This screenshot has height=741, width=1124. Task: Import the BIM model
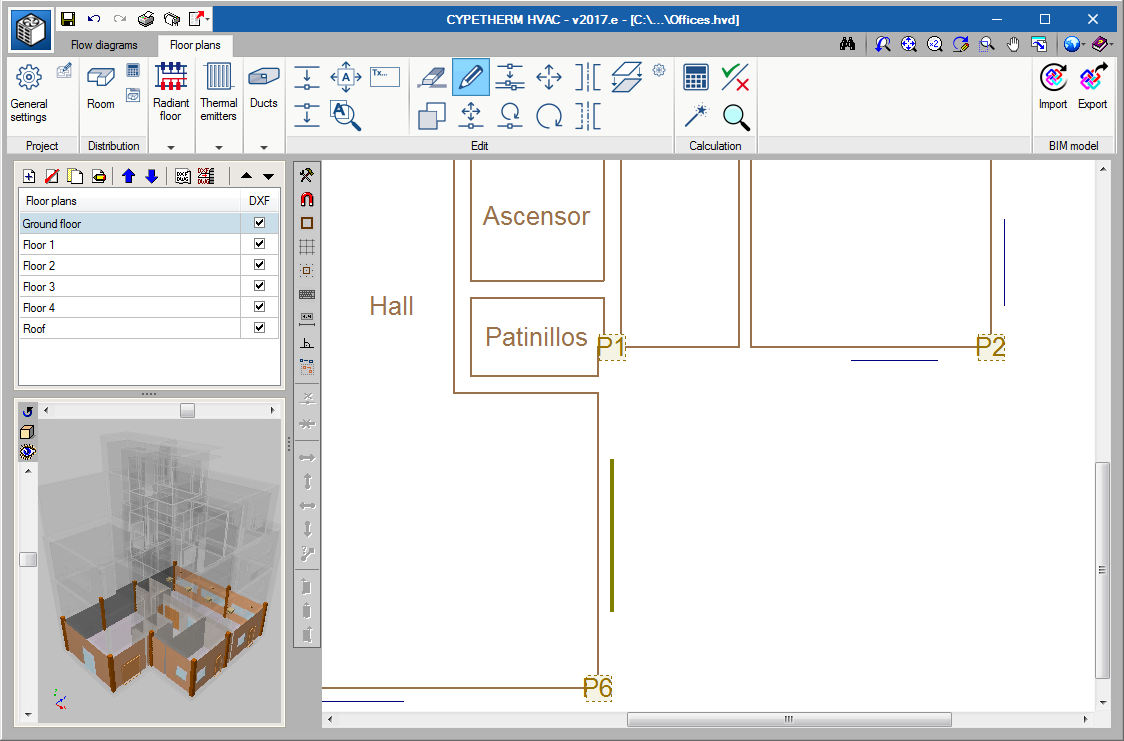coord(1053,86)
